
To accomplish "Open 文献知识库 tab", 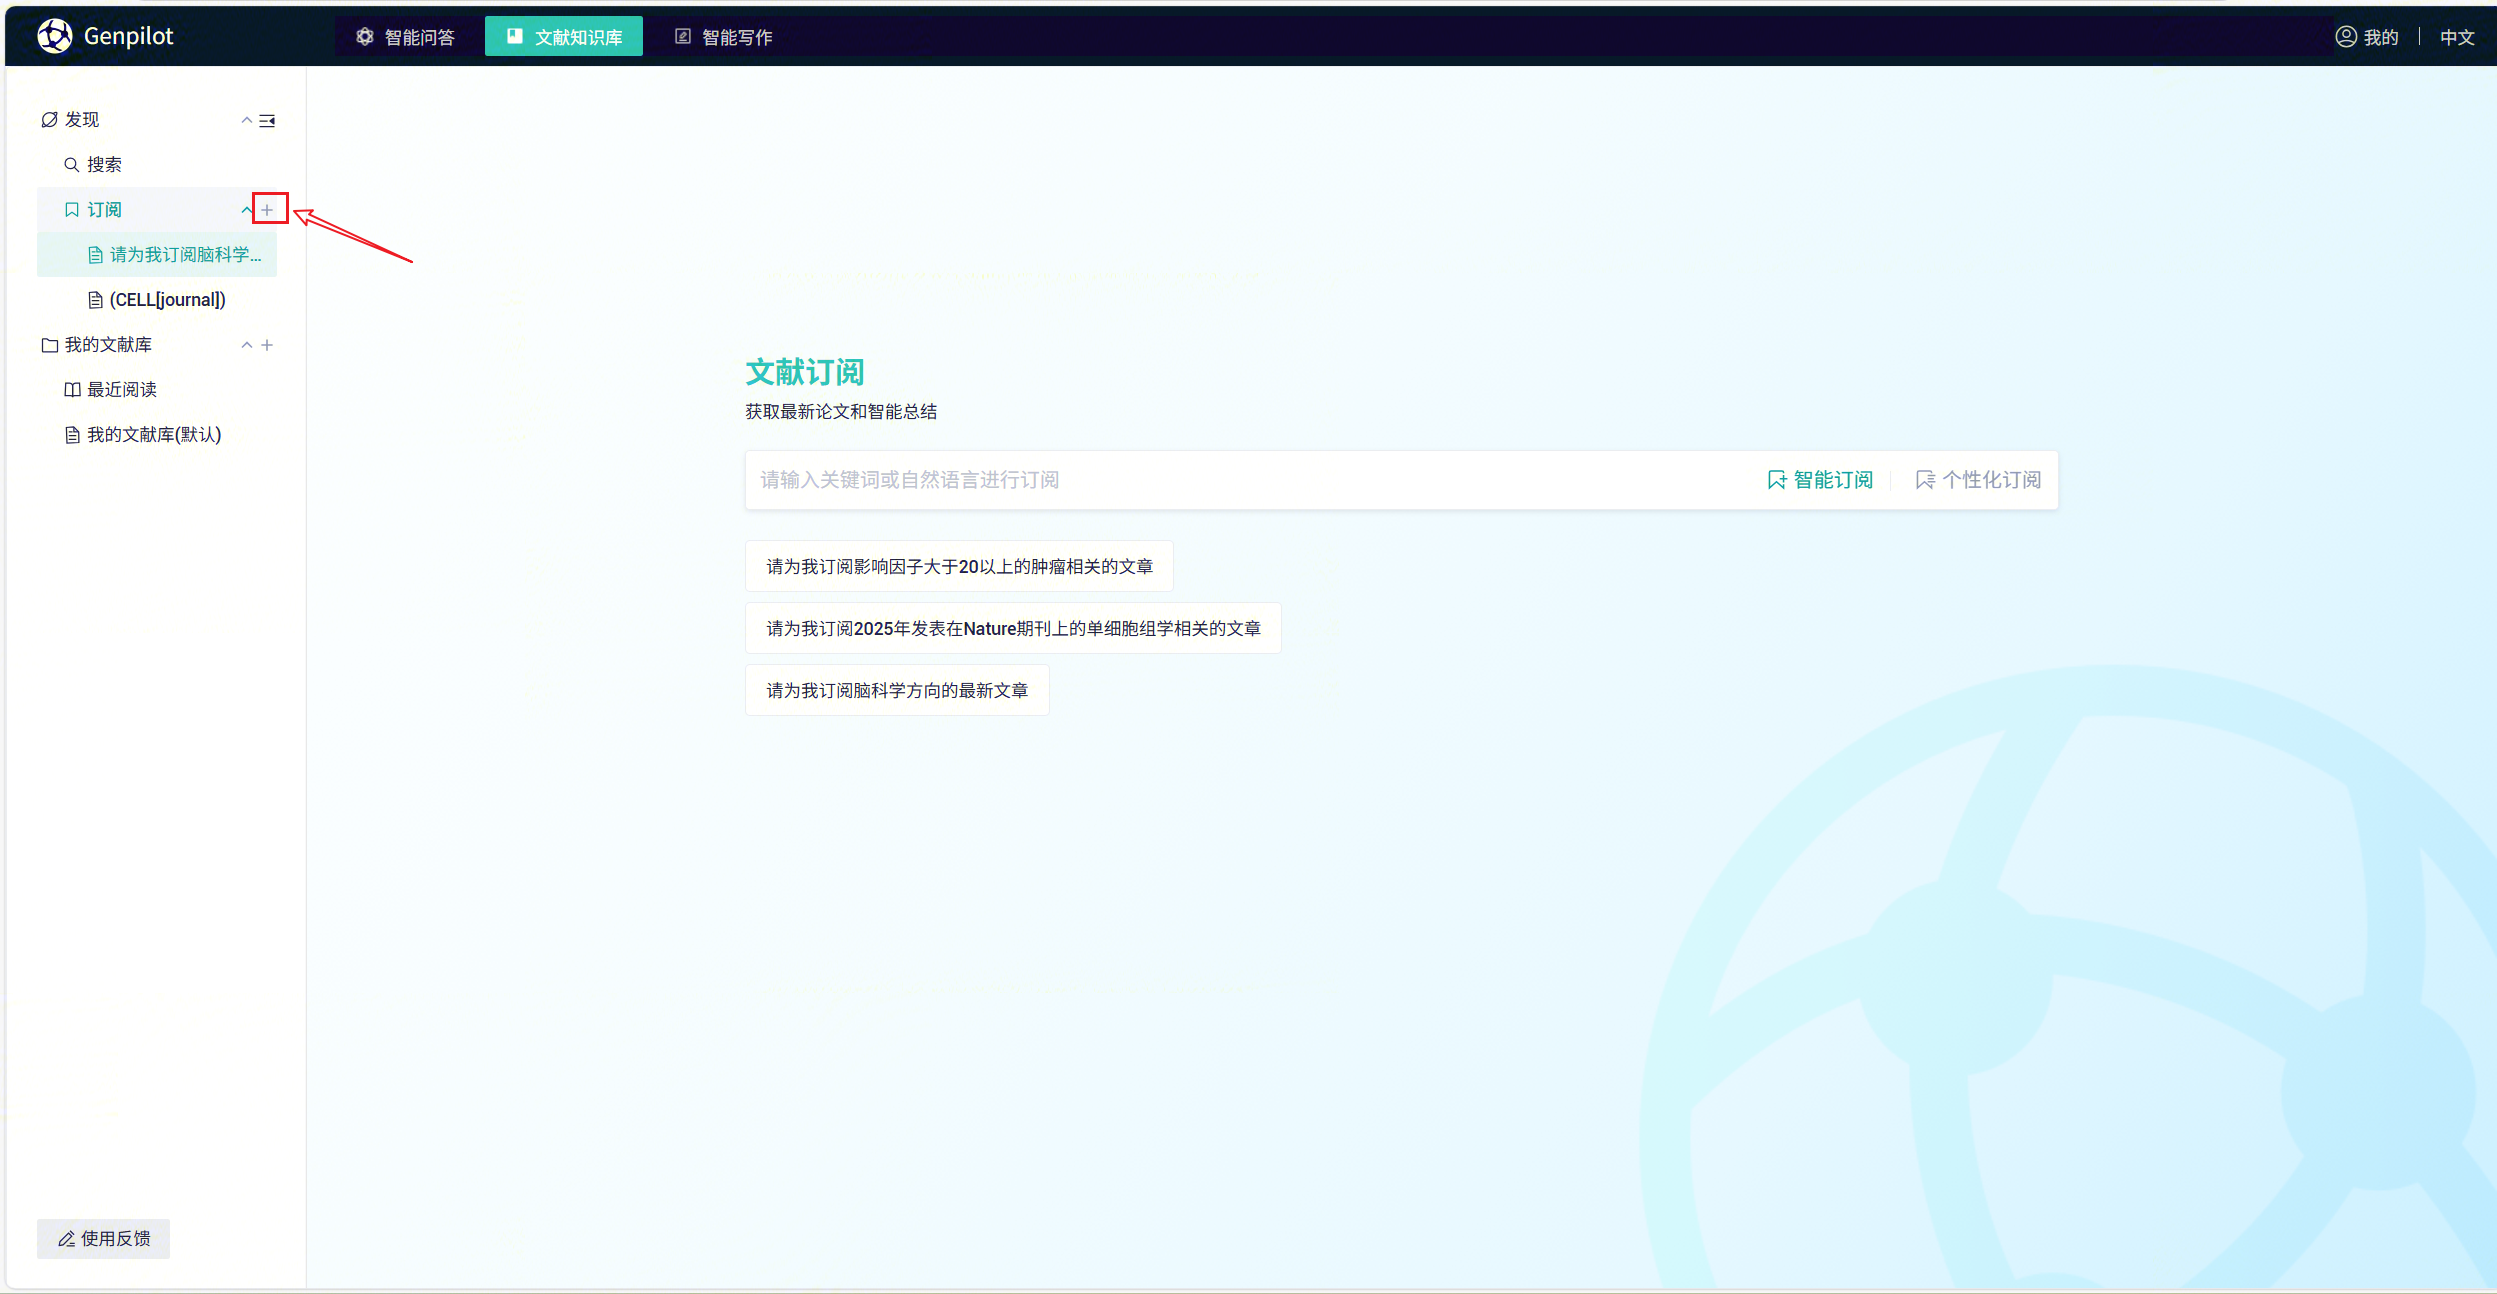I will coord(564,37).
